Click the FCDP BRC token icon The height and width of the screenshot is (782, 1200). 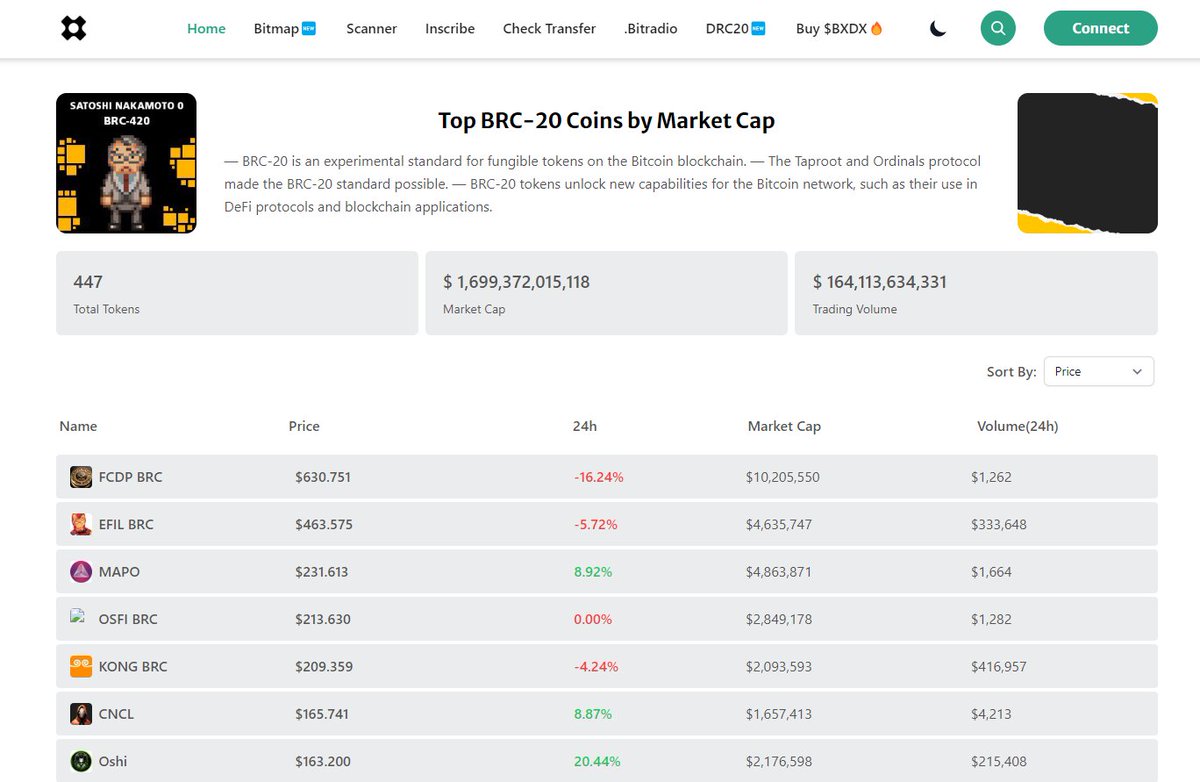tap(81, 477)
